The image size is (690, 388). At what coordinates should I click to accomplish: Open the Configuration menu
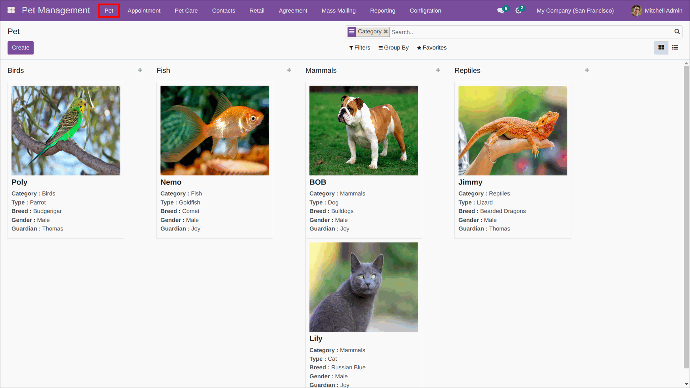(x=425, y=11)
